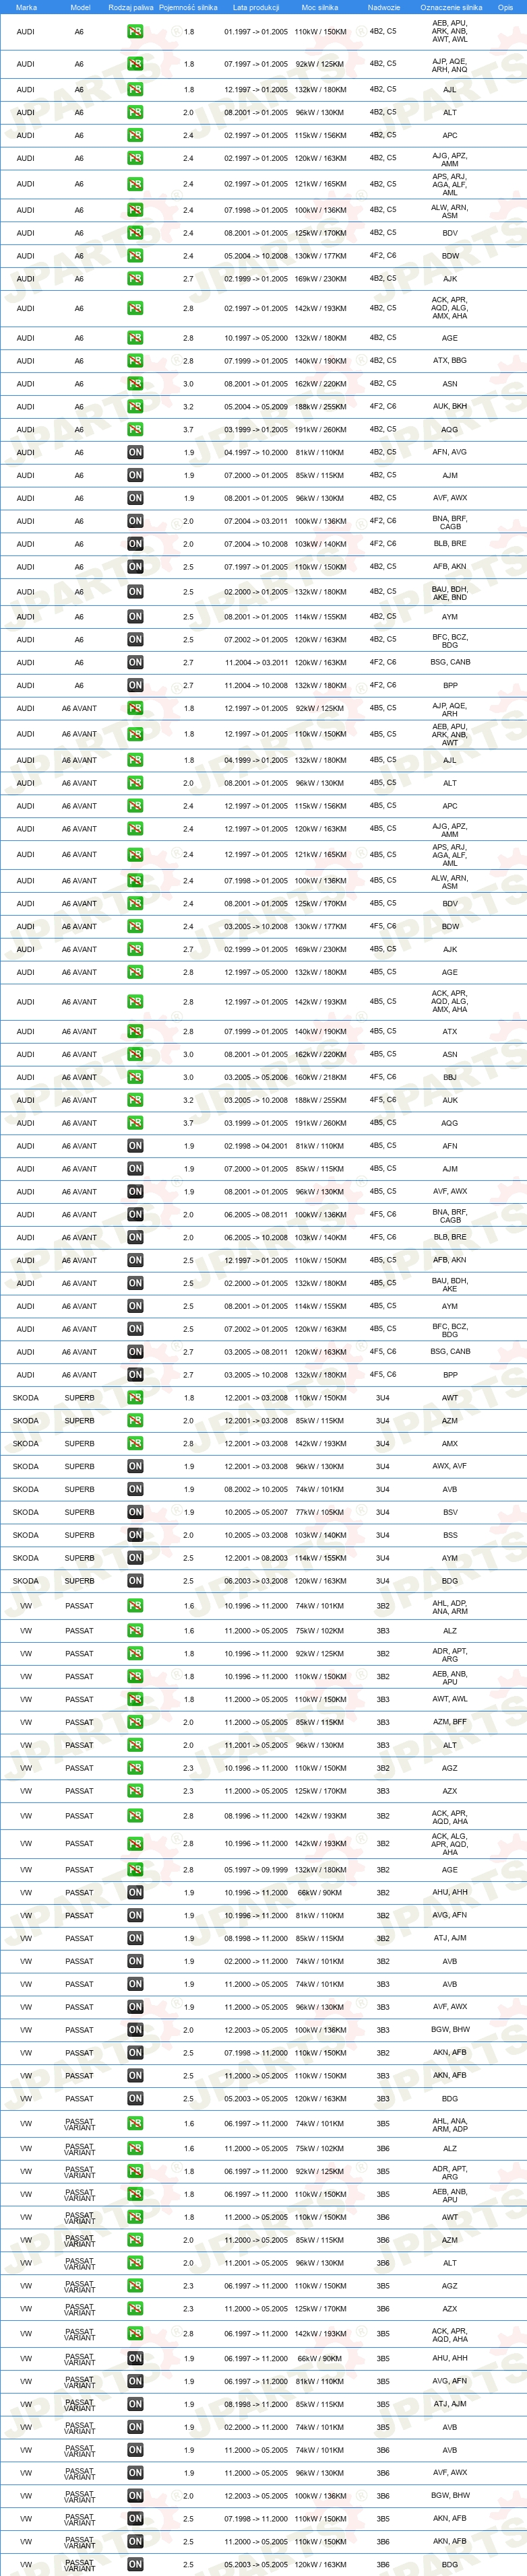The height and width of the screenshot is (2576, 527).
Task: Select SUPERB model cell in AWT row
Action: (x=80, y=1398)
